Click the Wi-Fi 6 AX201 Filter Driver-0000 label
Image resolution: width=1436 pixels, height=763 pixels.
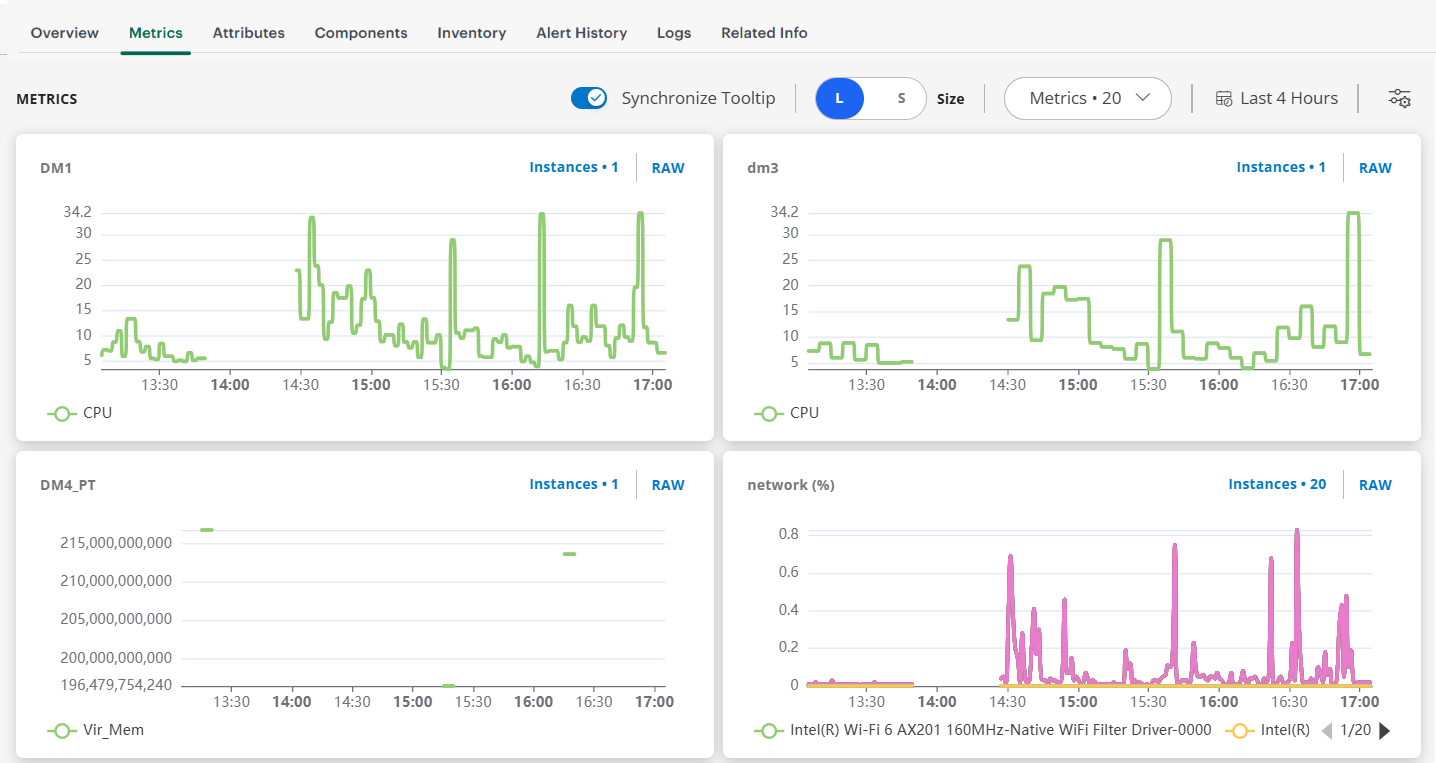(1001, 730)
